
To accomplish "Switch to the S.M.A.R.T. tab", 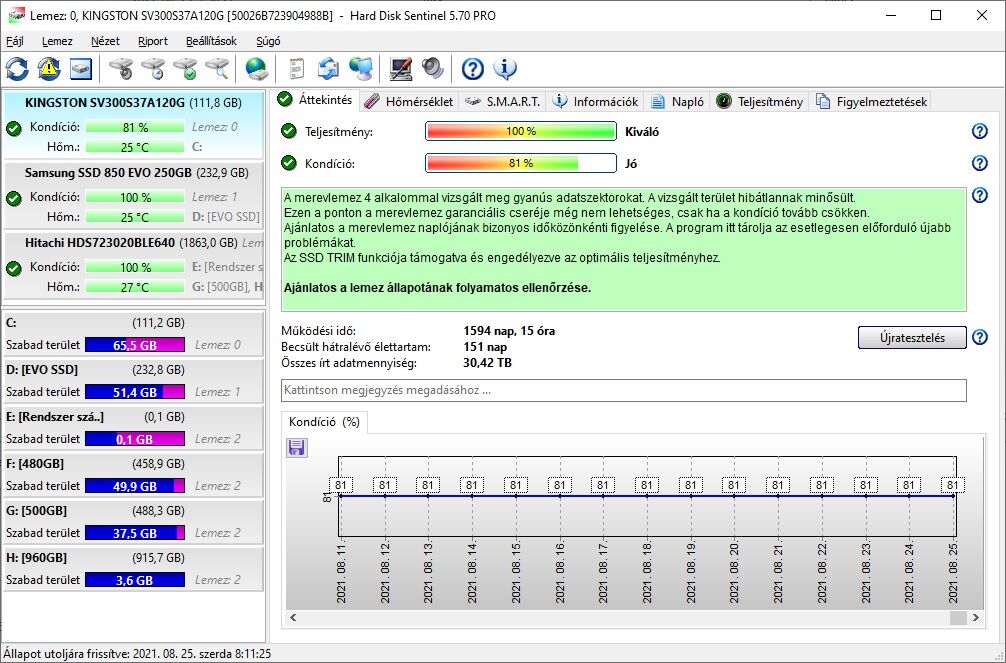I will coord(504,101).
